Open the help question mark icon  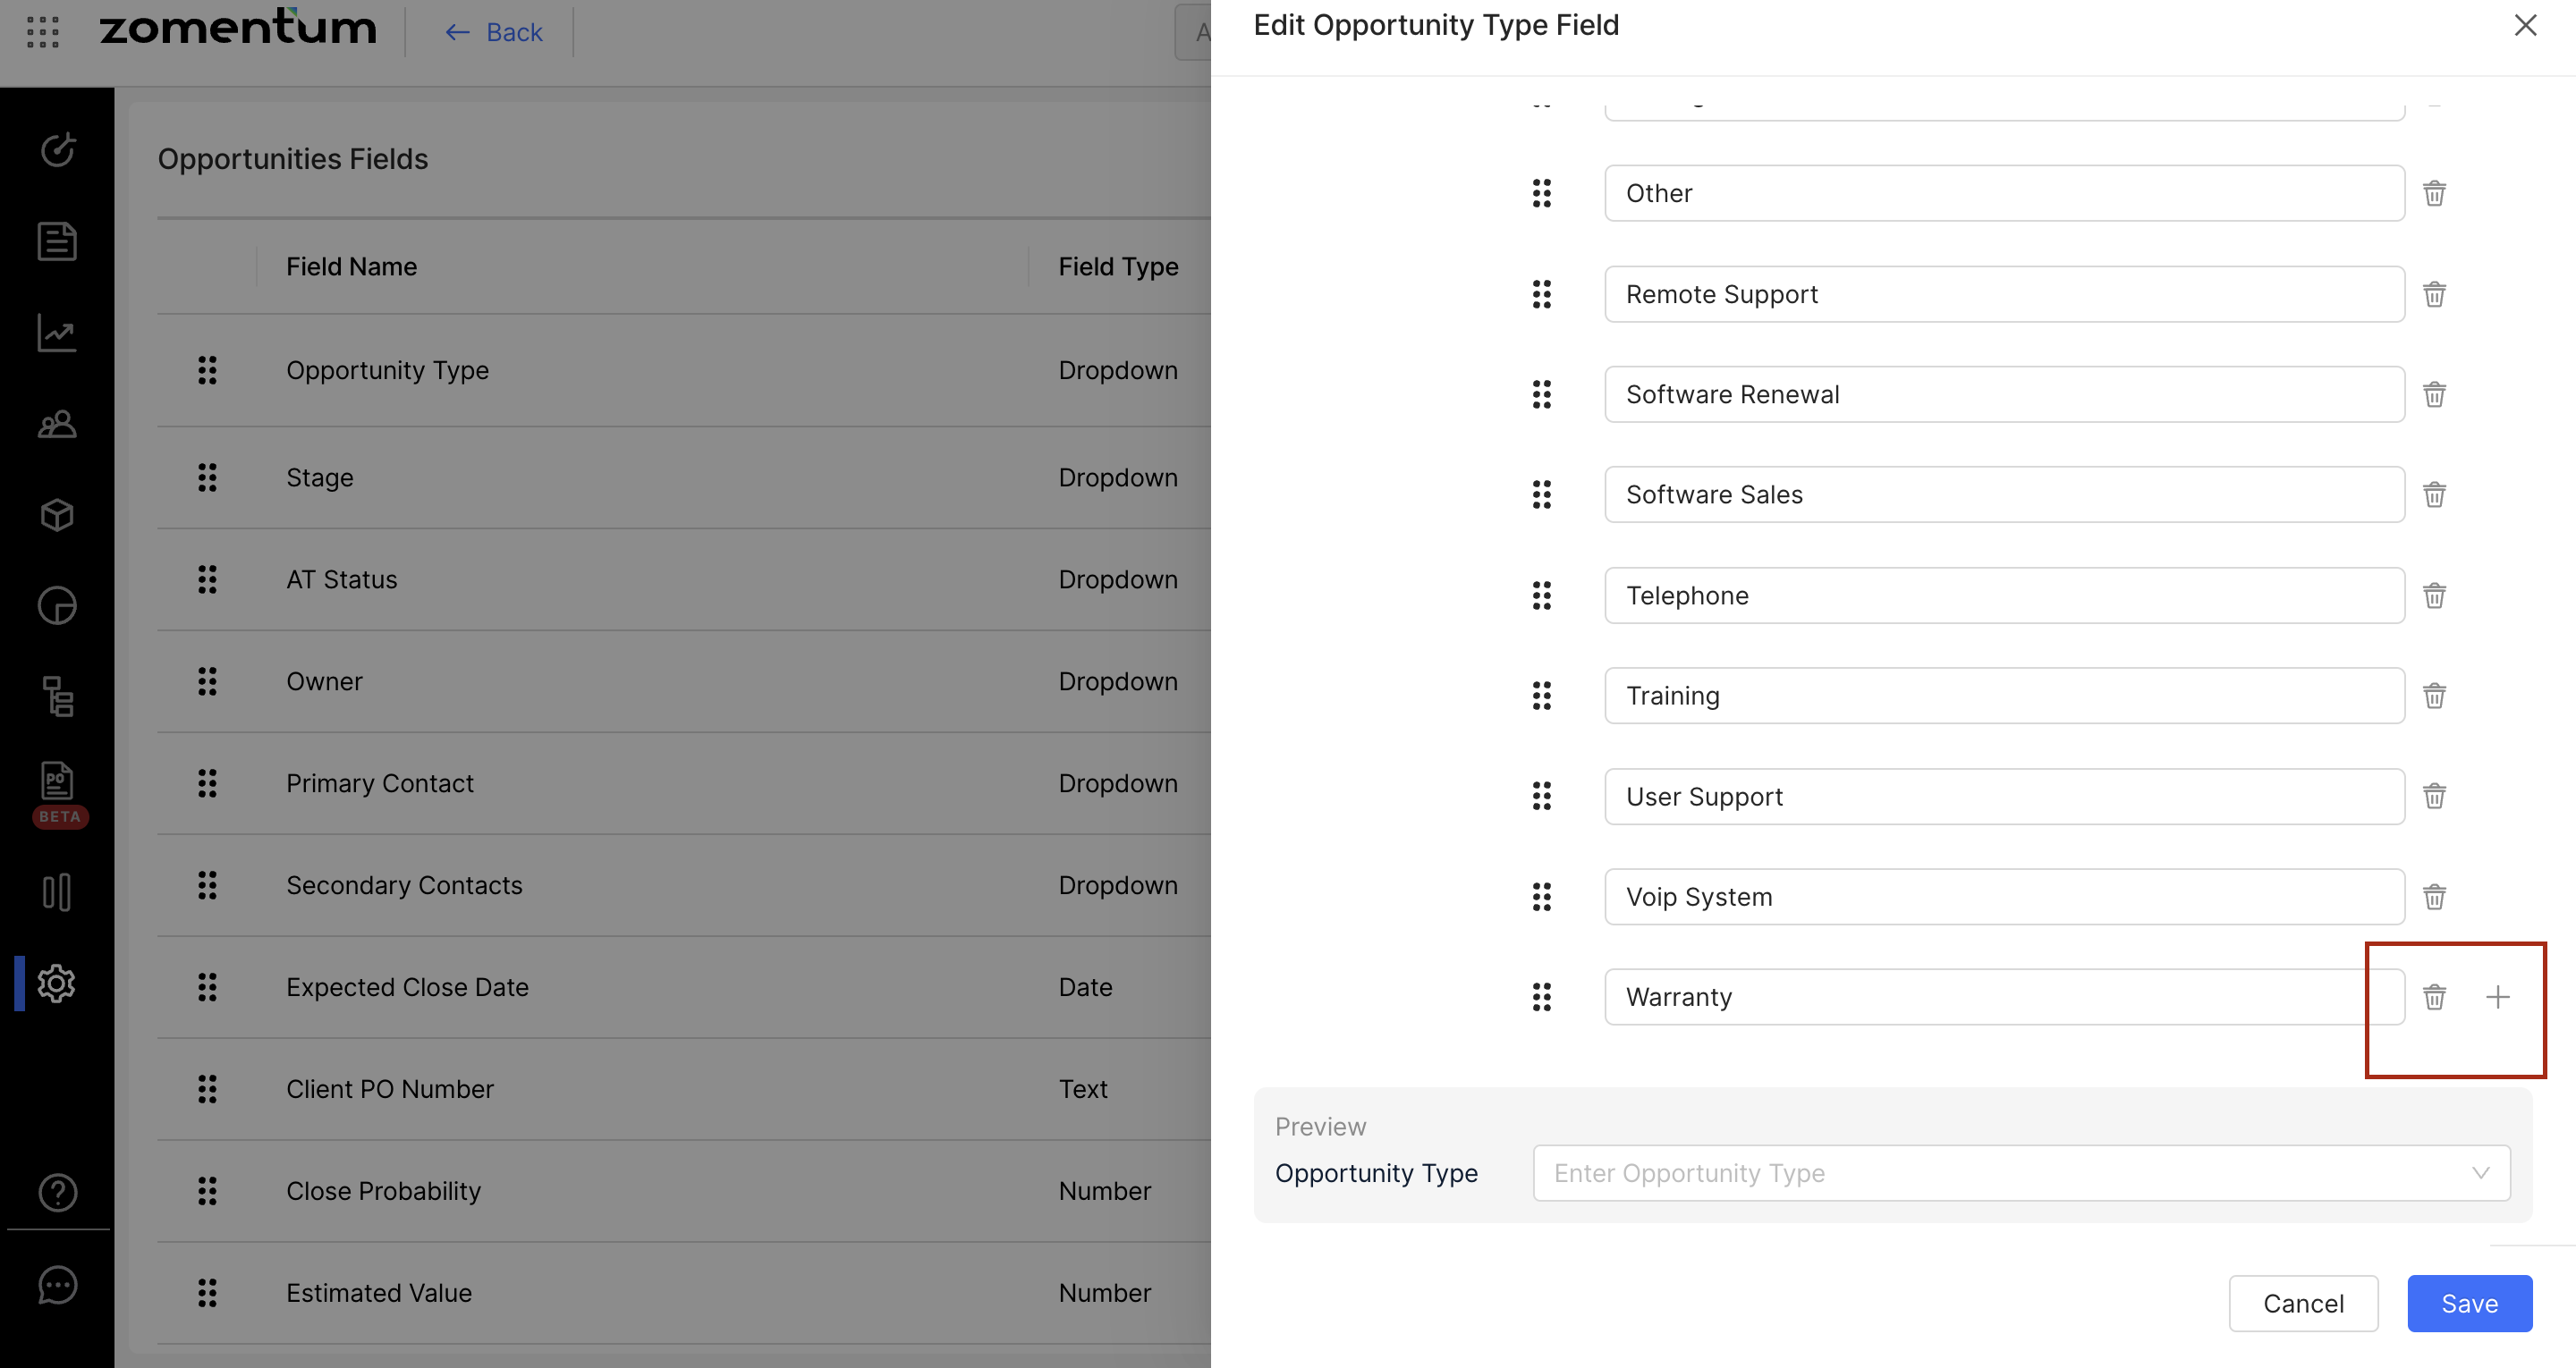pos(57,1192)
